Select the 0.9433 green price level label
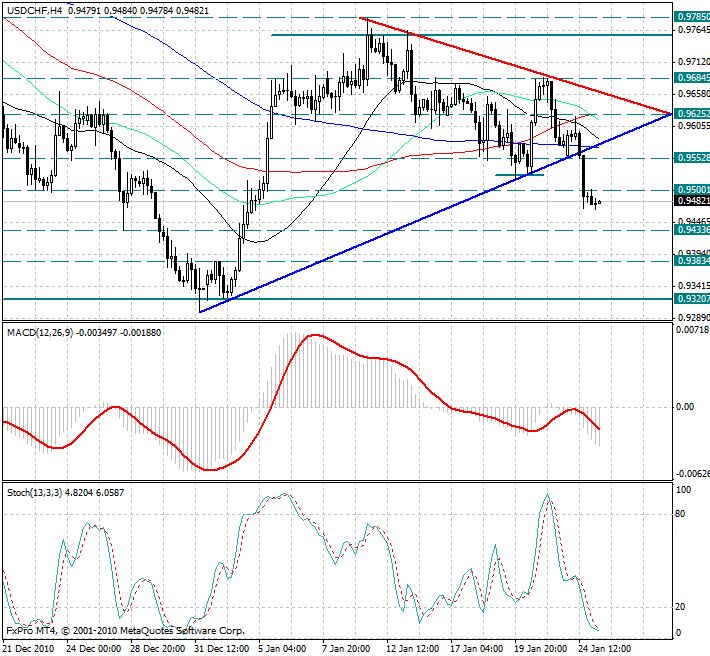 pos(692,230)
